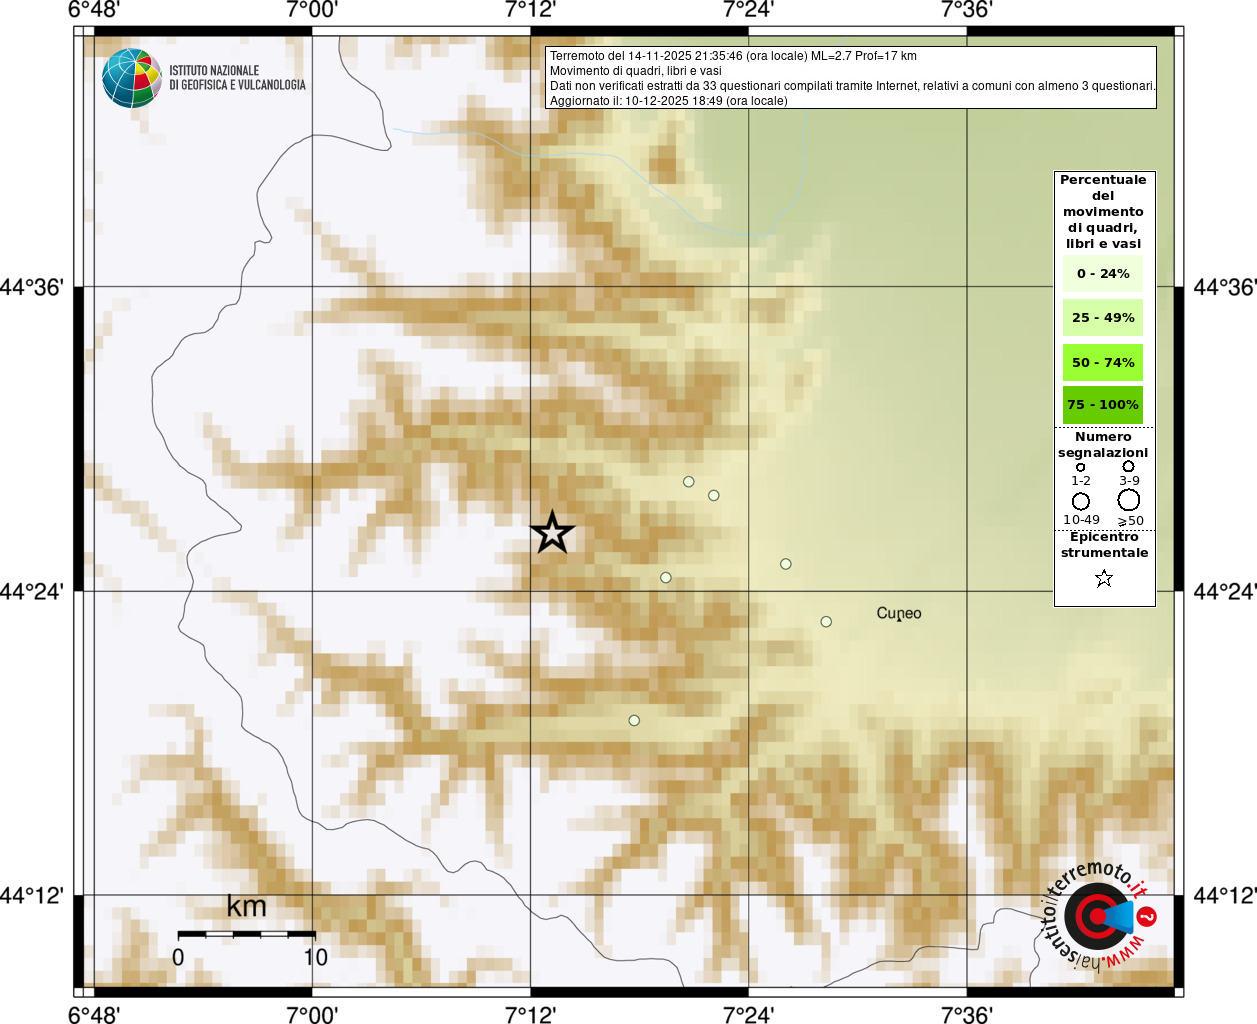Click the 7°00' label along top edge

(x=312, y=10)
